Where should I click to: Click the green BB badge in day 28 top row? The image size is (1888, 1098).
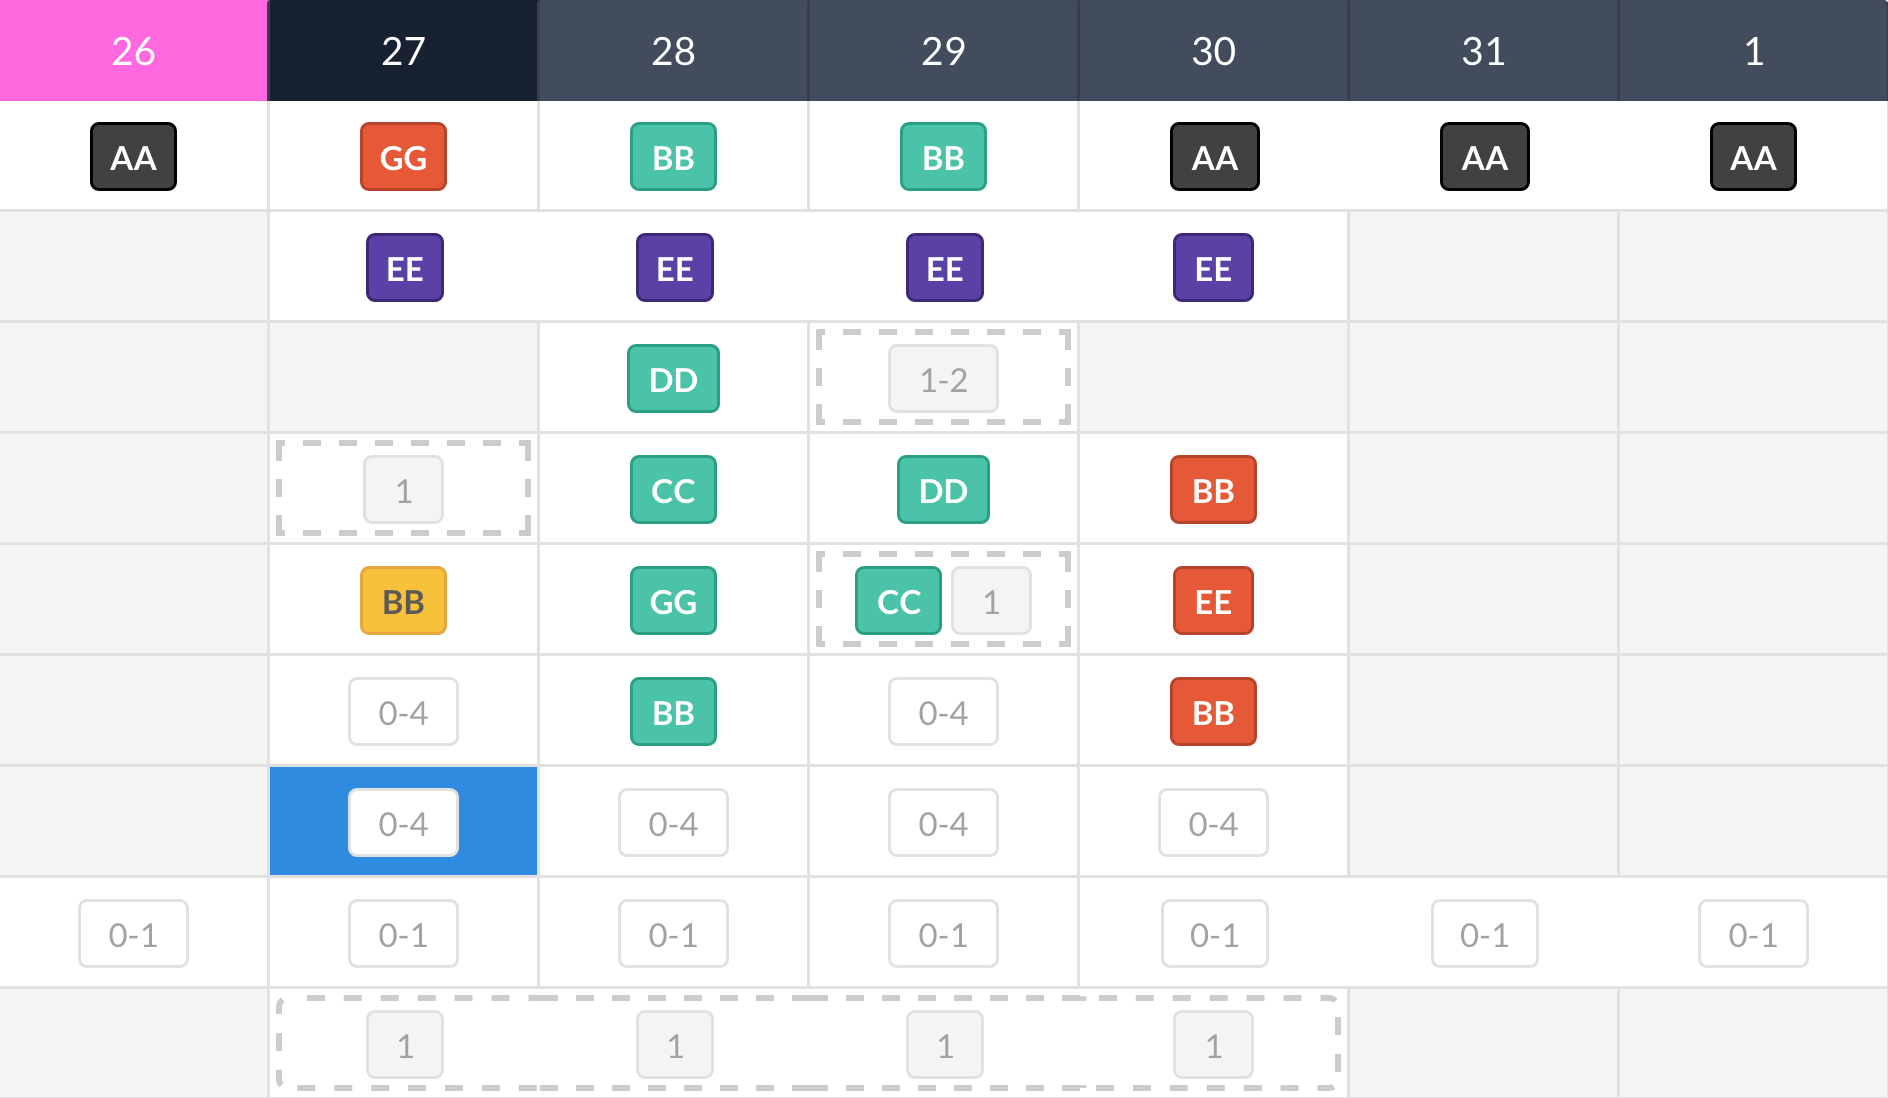click(x=673, y=157)
